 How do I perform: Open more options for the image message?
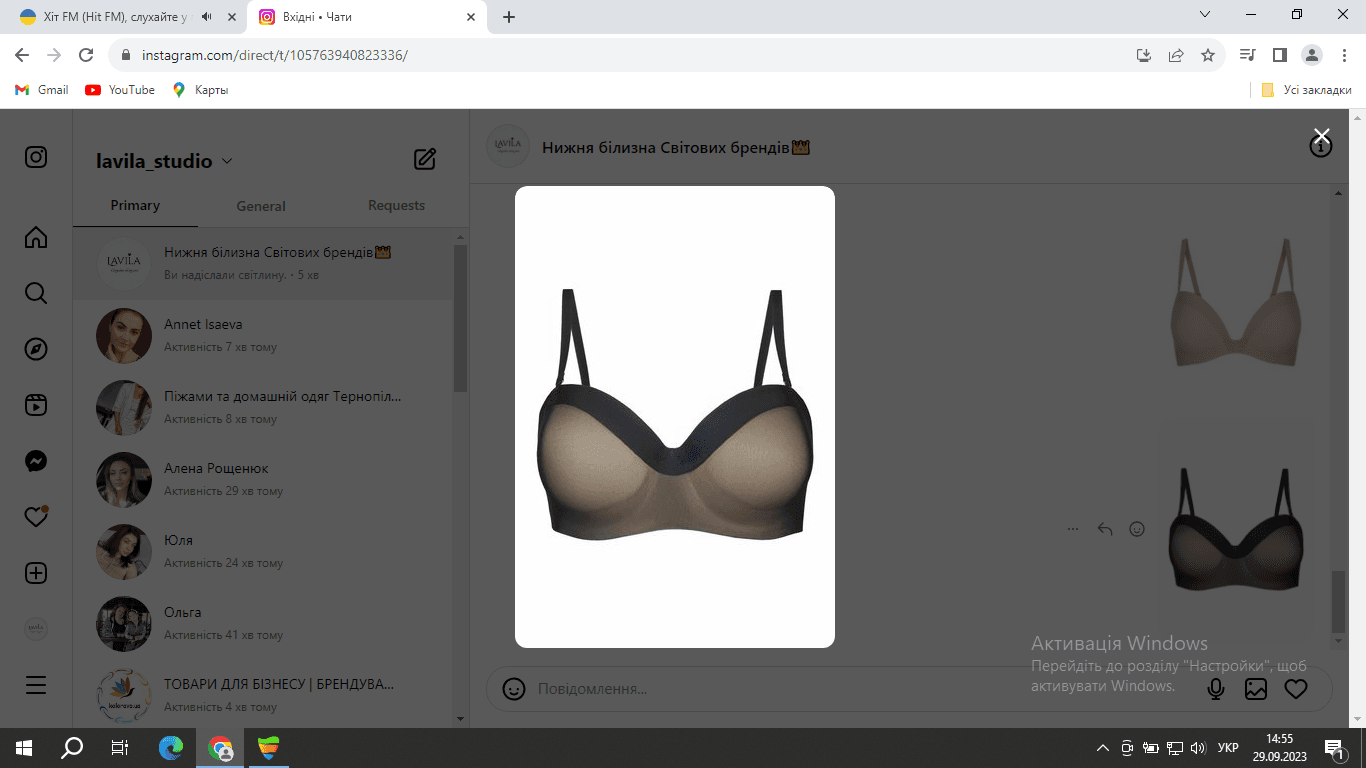1073,529
